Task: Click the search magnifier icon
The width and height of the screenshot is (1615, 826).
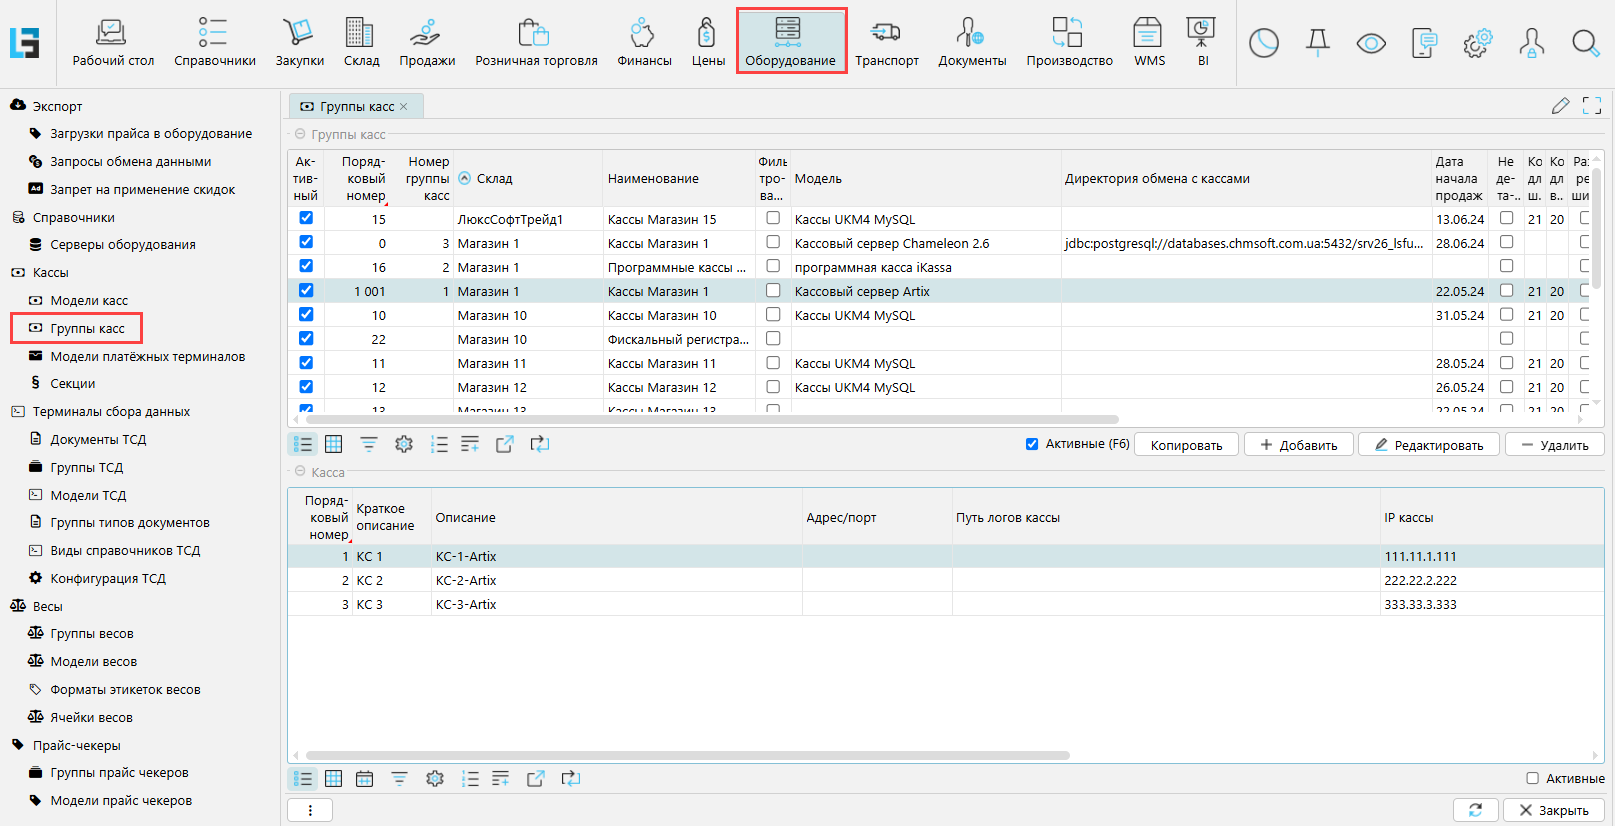Action: [x=1585, y=43]
